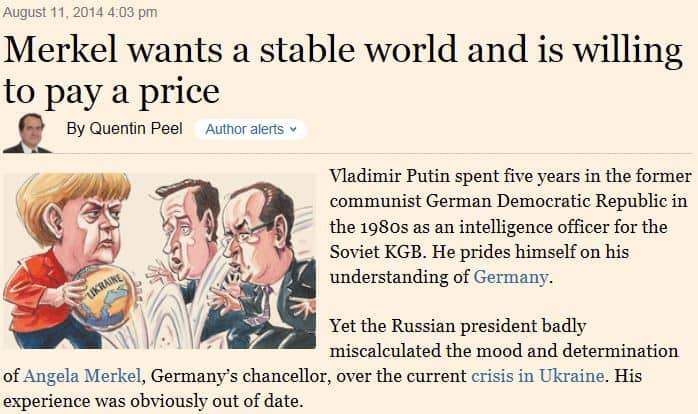Viewport: 698px width, 414px height.
Task: Visit the crisis in Ukraine link
Action: click(537, 377)
